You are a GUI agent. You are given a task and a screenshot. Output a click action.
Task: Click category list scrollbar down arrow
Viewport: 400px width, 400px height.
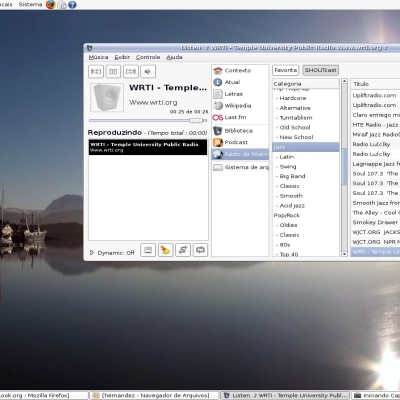[344, 254]
